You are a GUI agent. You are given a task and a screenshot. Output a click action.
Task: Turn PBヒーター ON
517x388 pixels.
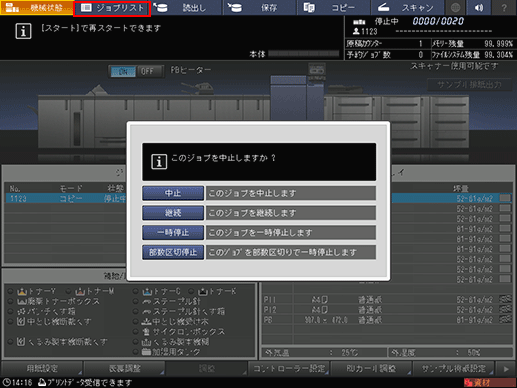point(123,71)
